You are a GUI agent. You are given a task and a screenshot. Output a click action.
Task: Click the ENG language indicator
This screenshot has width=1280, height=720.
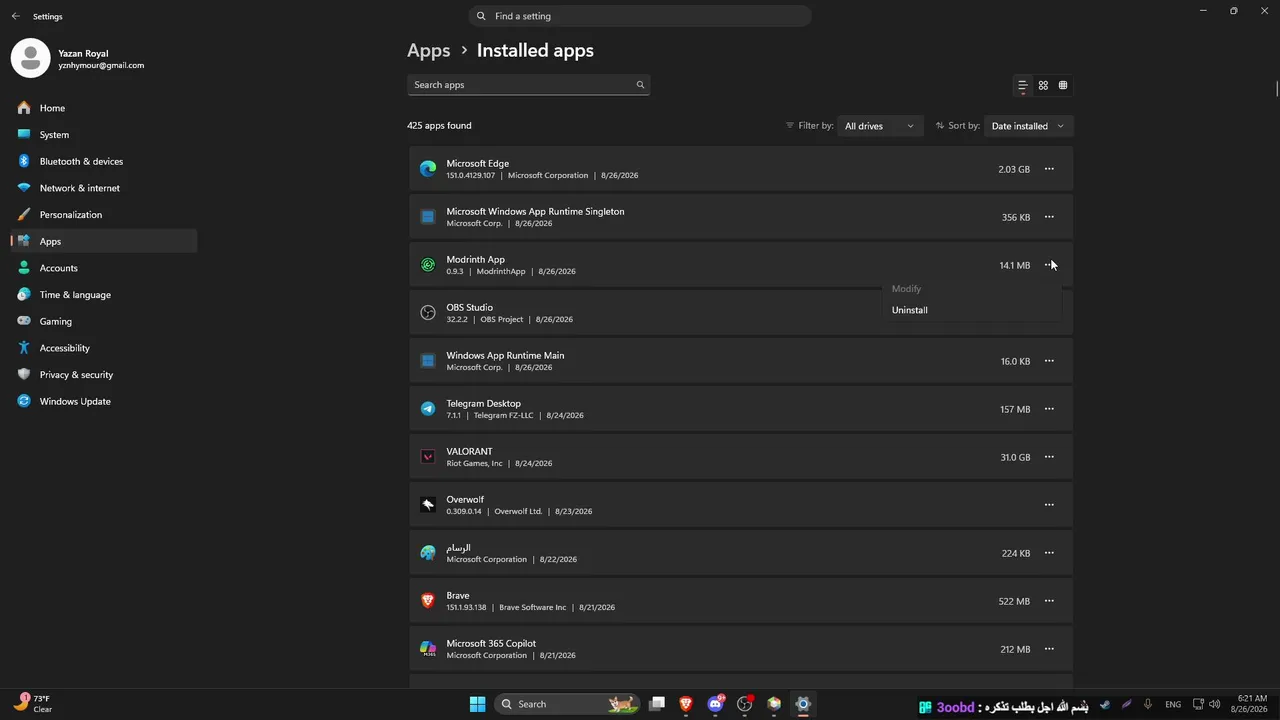[x=1173, y=705]
